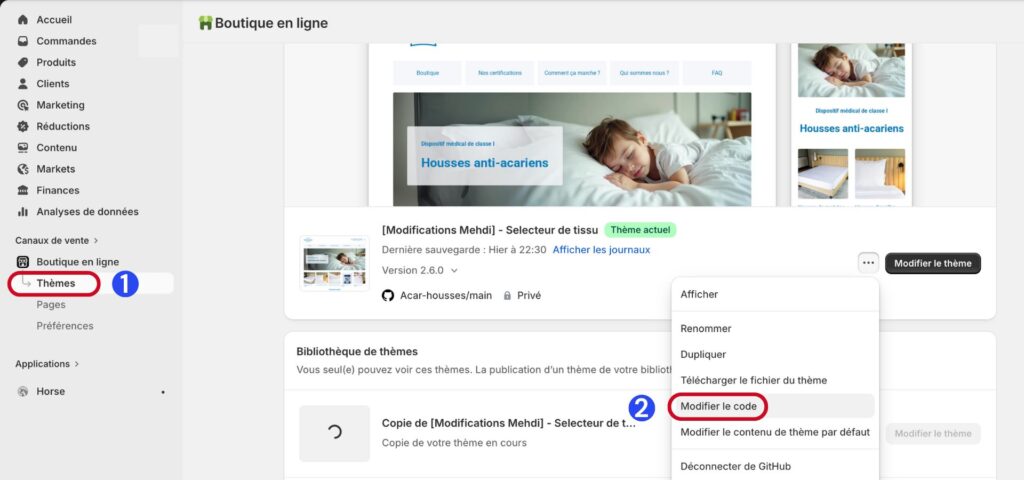Click the Horse app icon

pos(23,392)
